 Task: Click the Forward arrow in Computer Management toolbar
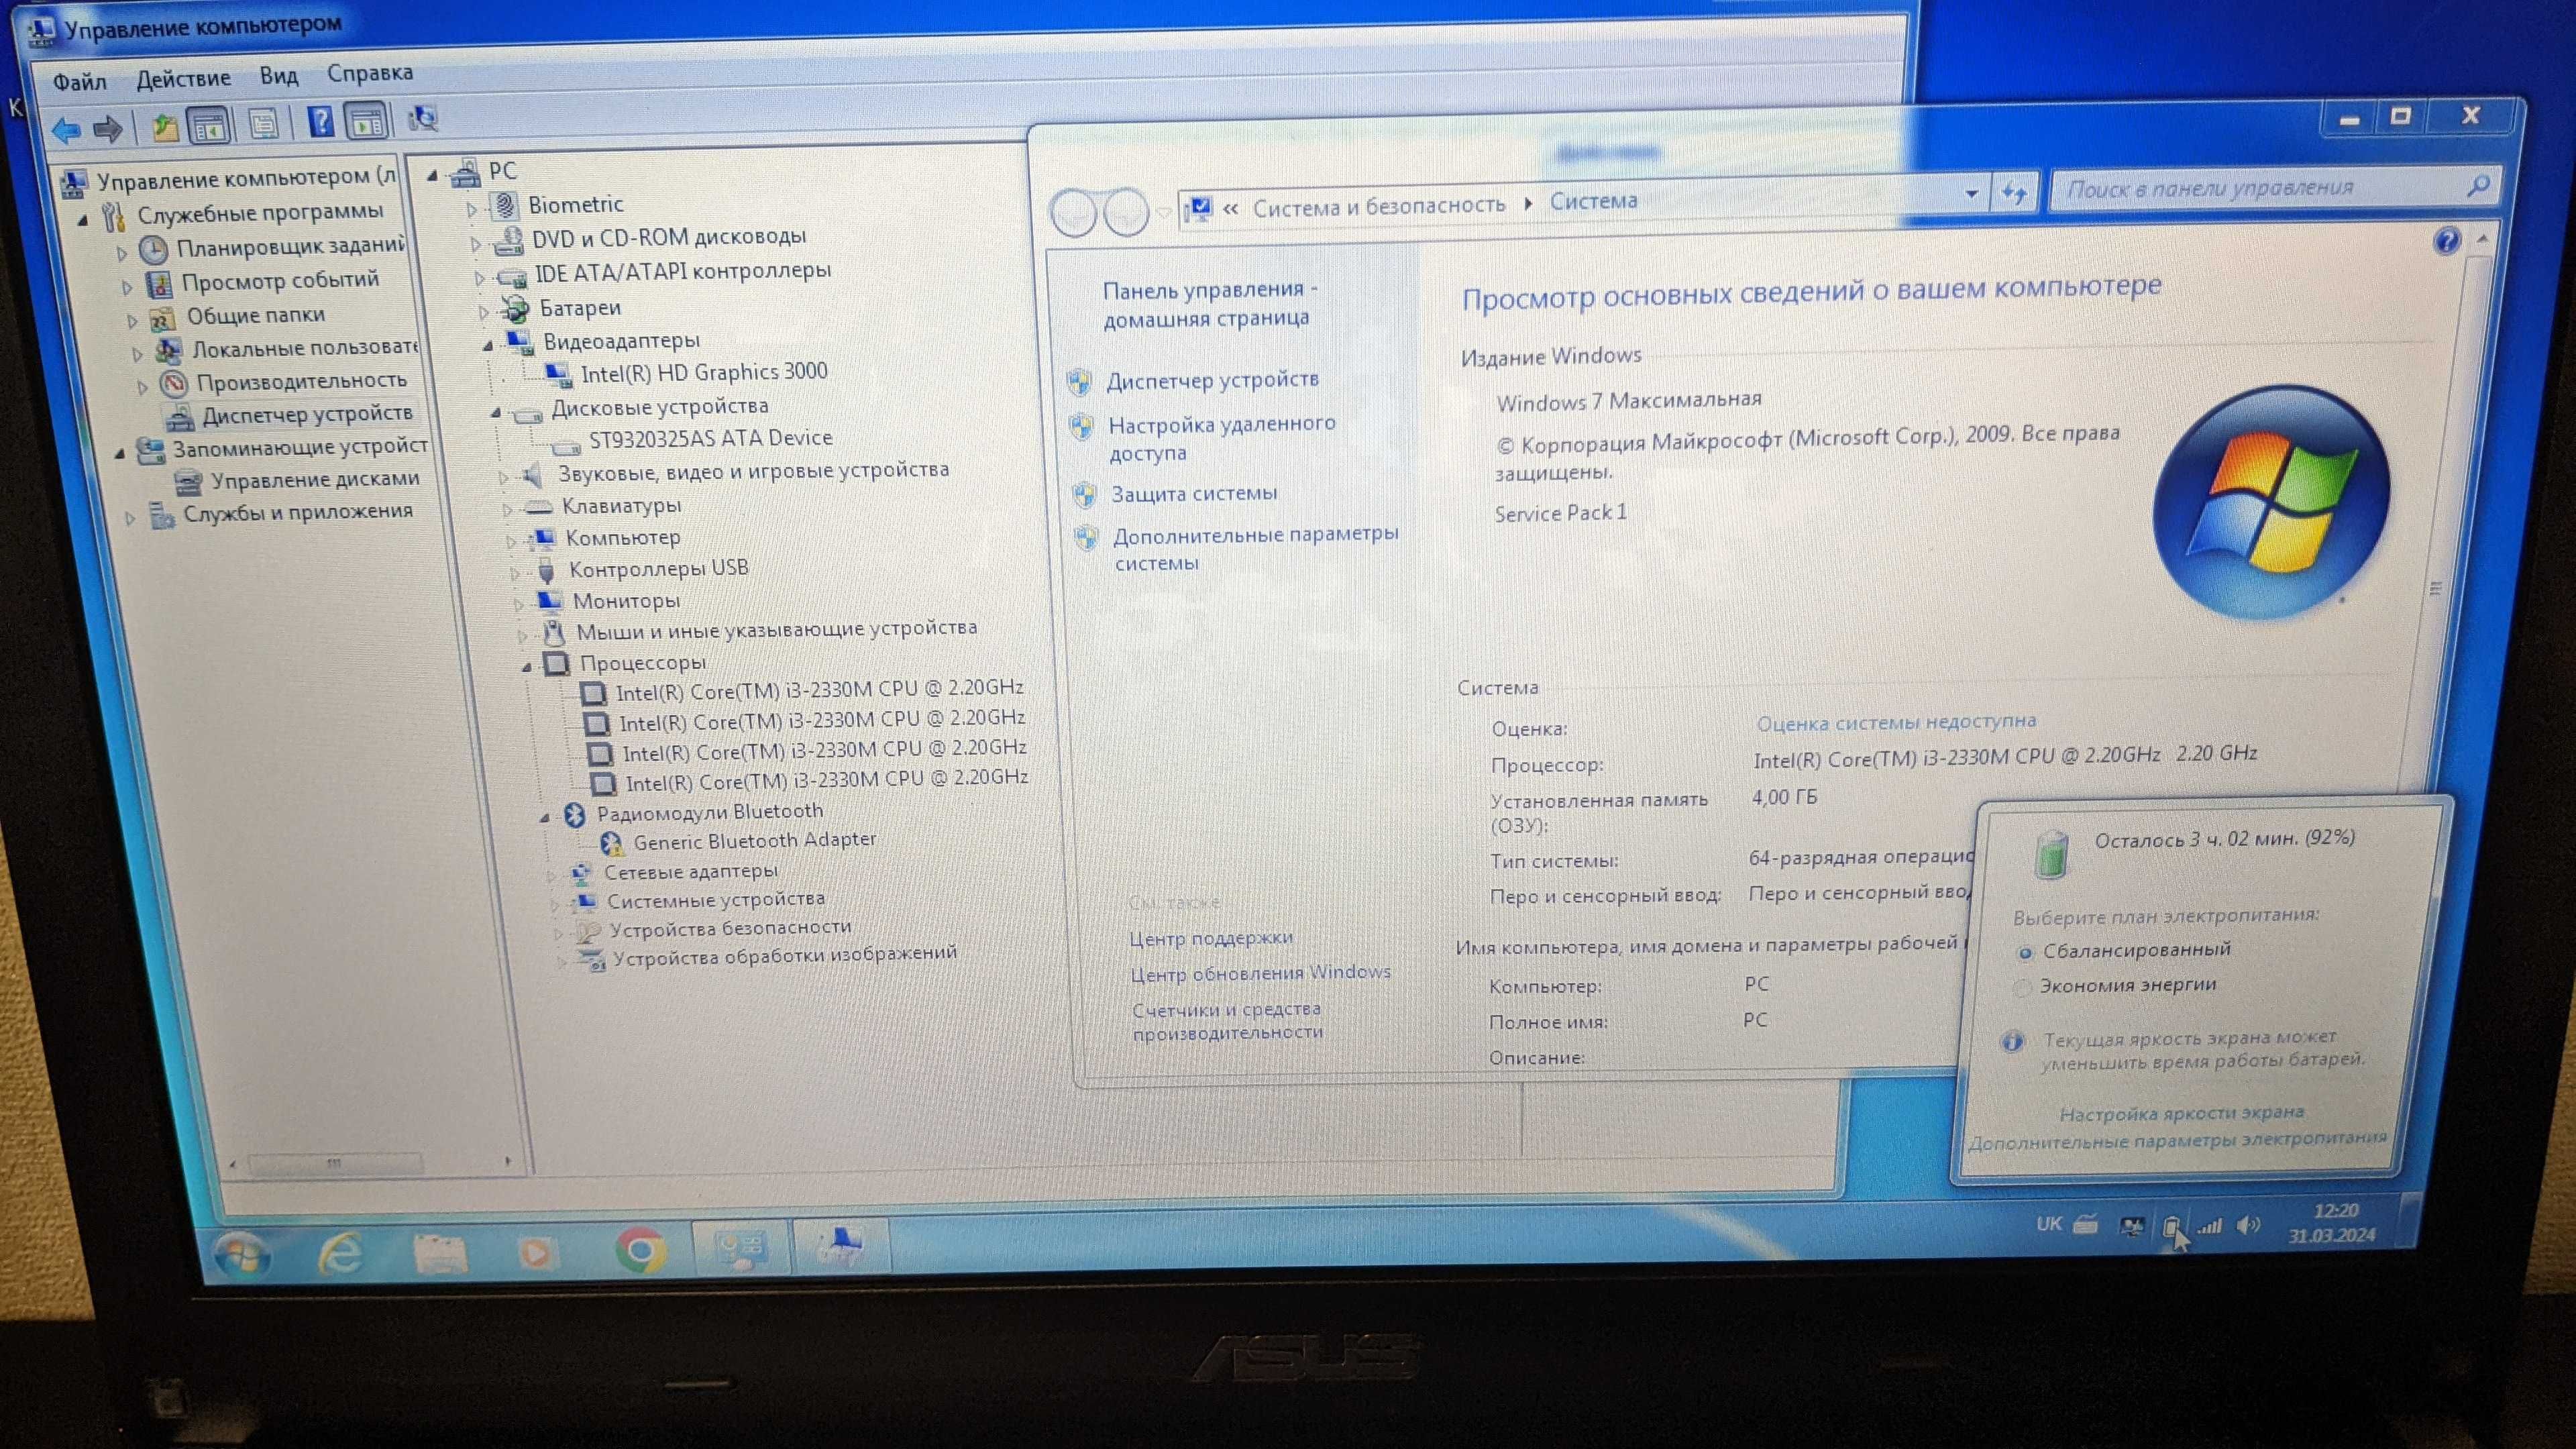pyautogui.click(x=107, y=129)
